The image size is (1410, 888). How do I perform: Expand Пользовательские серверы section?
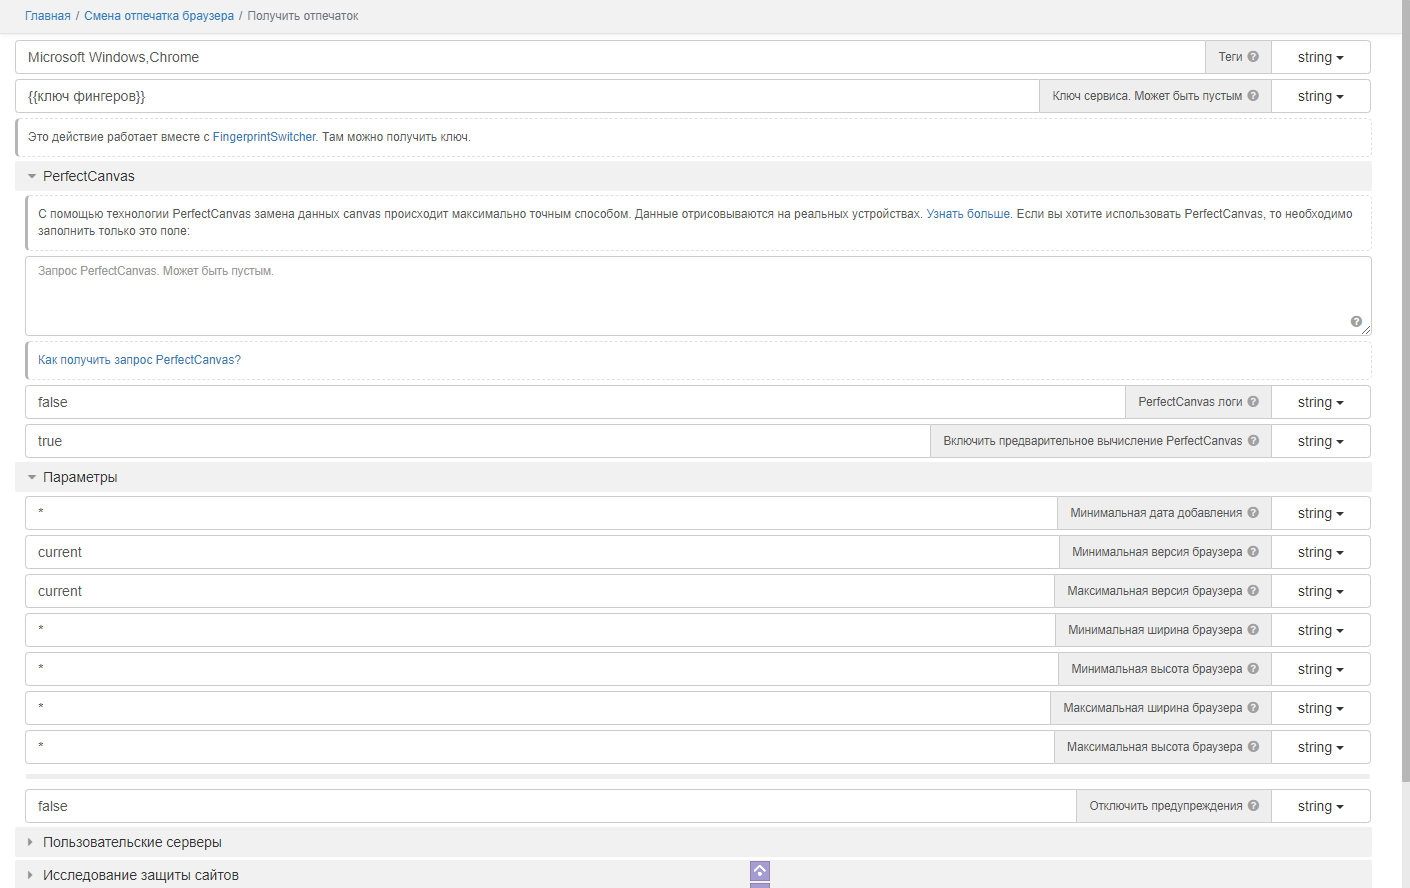[x=132, y=843]
